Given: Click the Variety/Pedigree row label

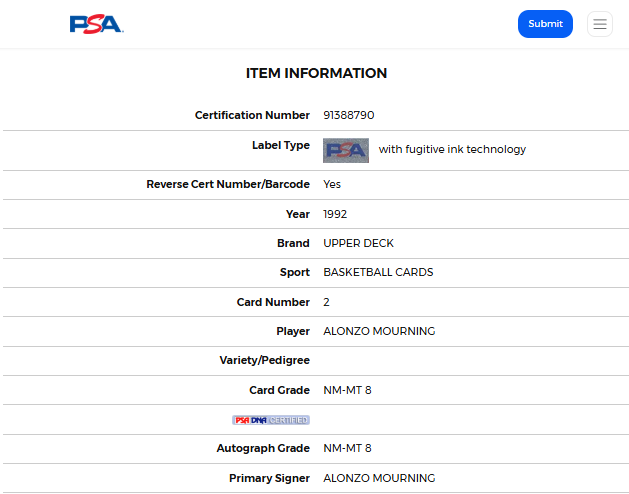Looking at the screenshot, I should click(x=265, y=360).
